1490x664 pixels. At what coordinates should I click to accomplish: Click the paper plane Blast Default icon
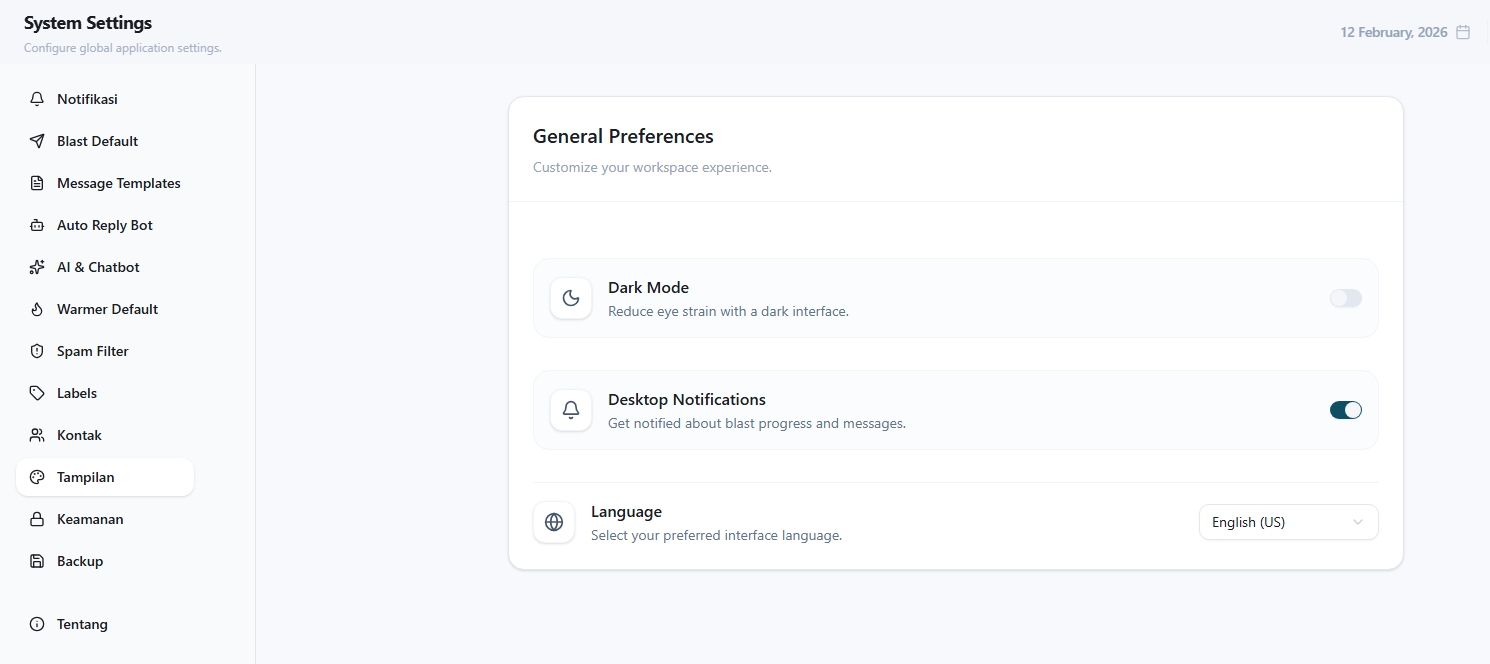37,141
